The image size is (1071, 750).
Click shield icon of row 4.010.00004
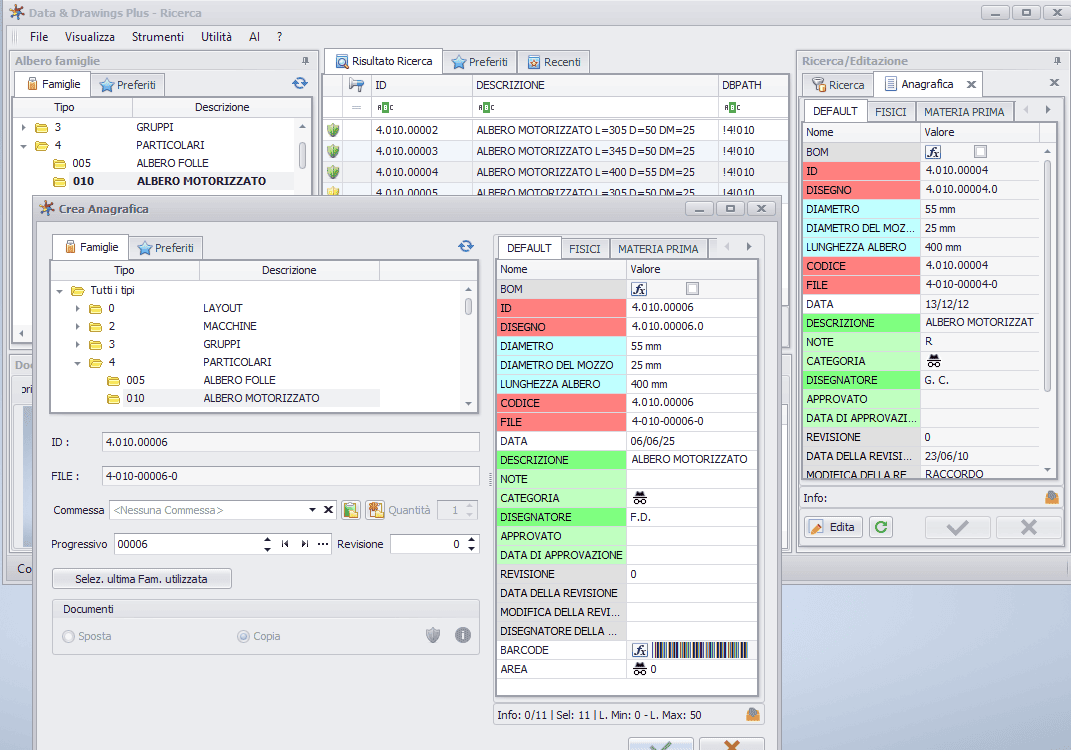[x=333, y=172]
